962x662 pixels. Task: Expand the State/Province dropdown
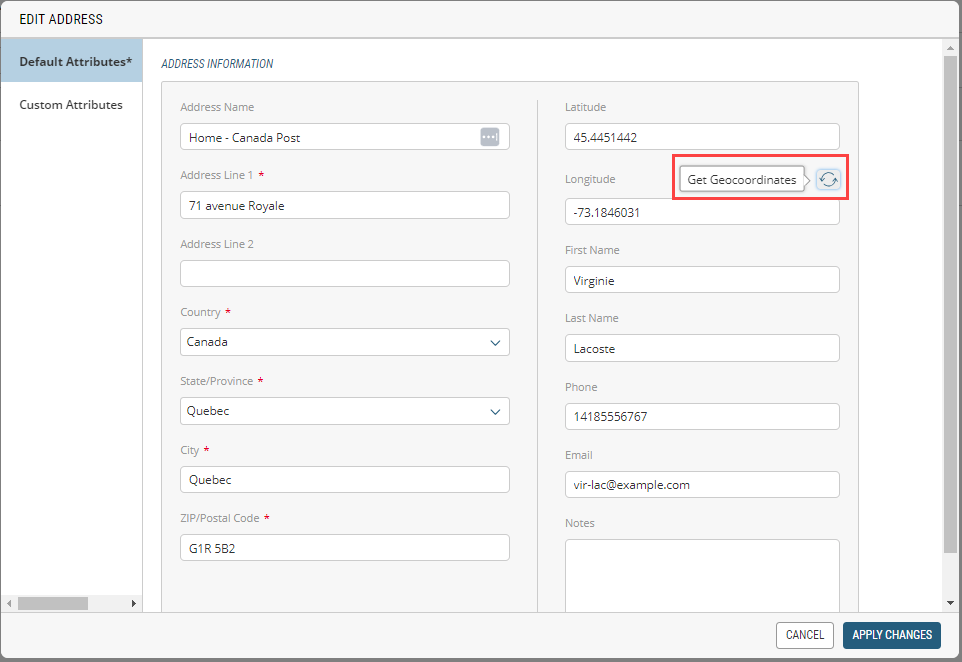[344, 411]
